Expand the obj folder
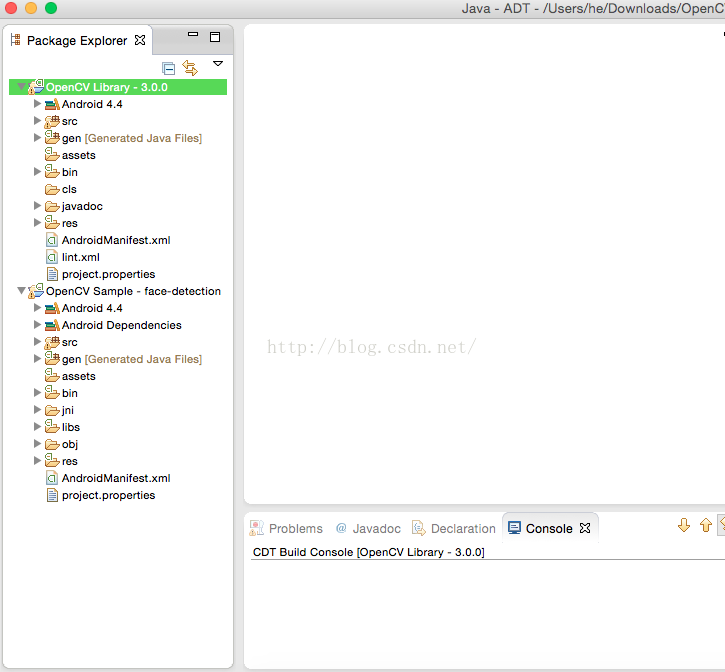Screen dimensions: 725x672 coord(37,444)
